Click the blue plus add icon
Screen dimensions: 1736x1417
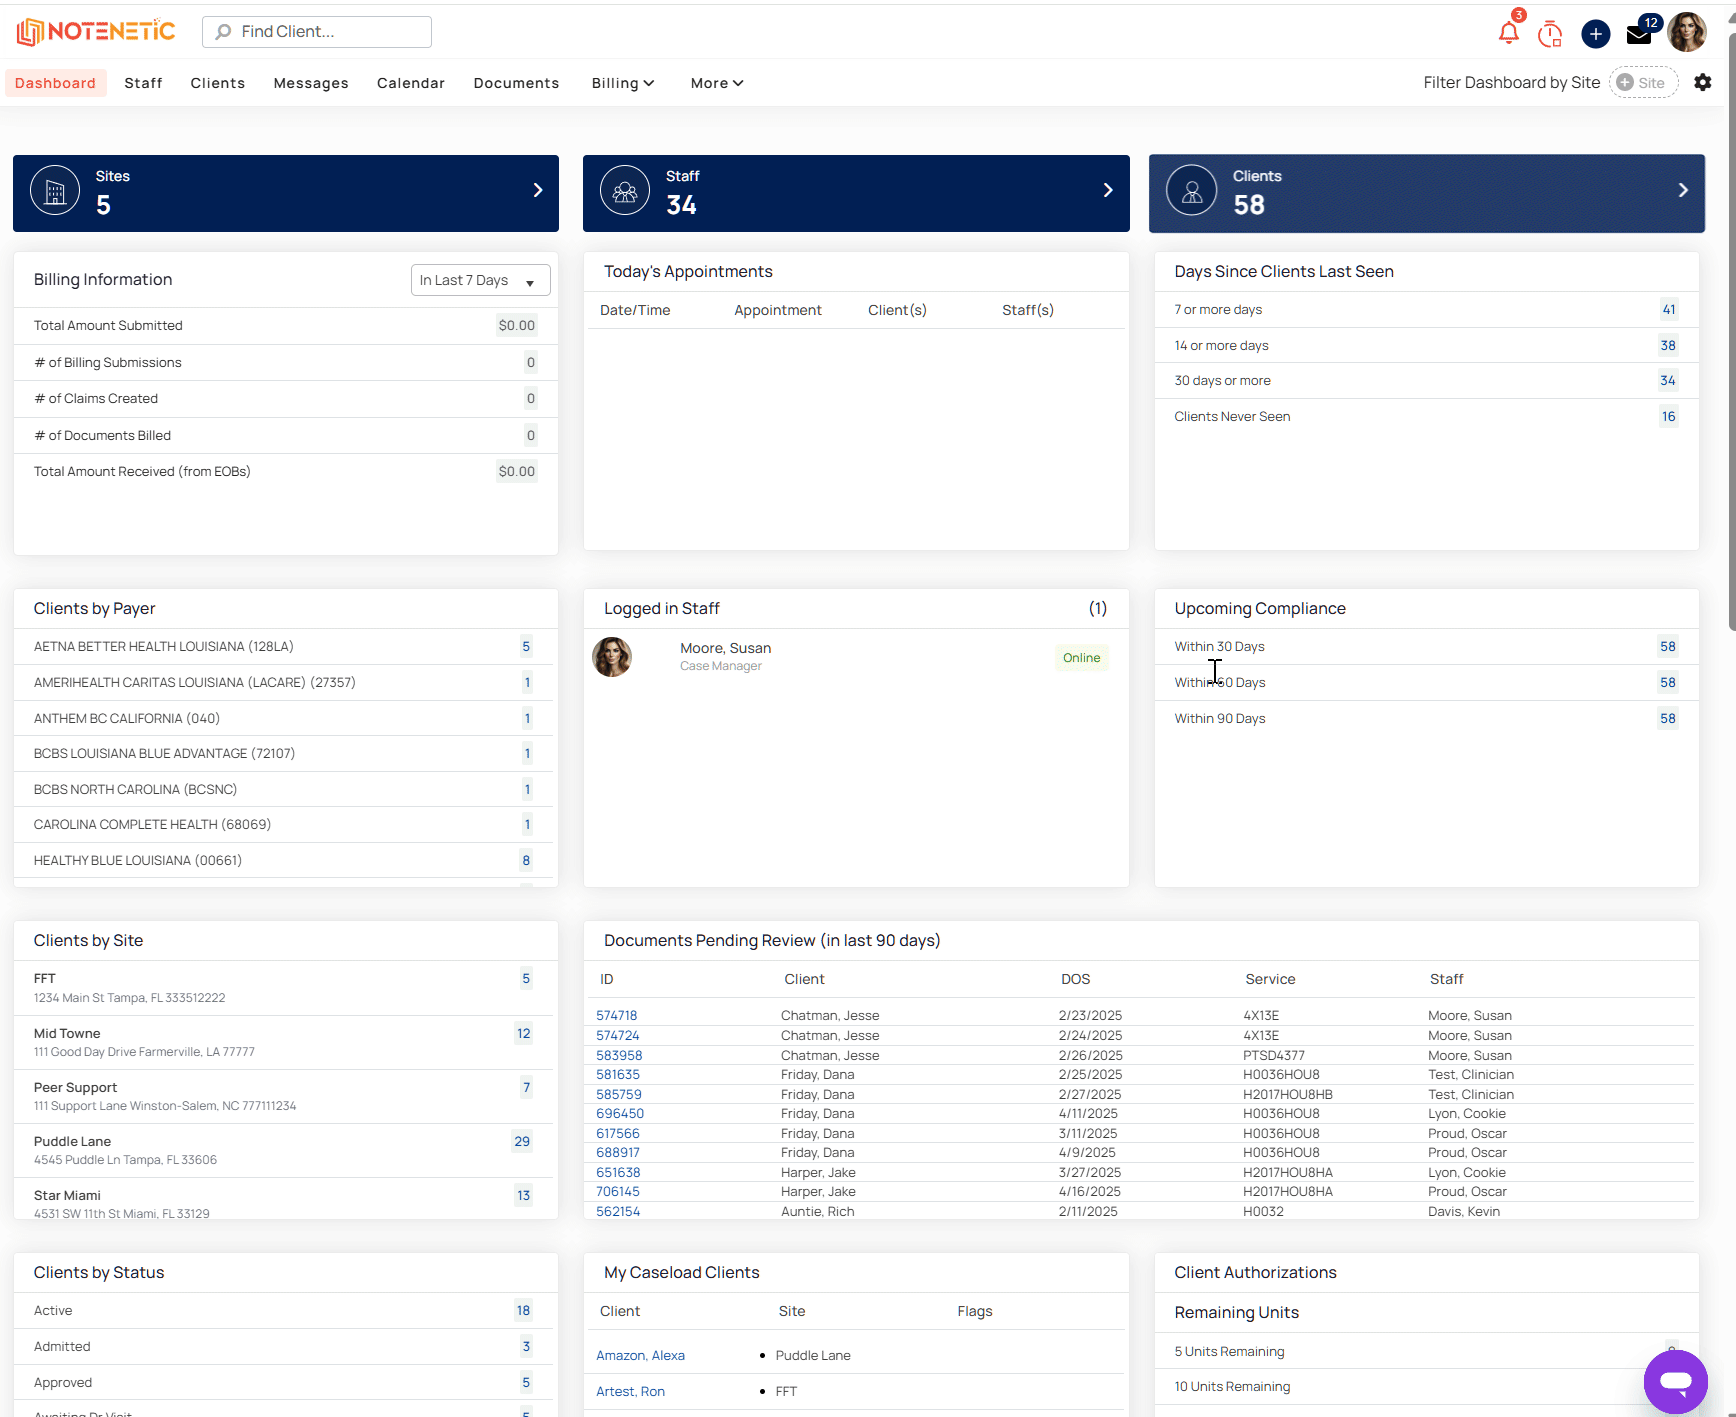1595,34
